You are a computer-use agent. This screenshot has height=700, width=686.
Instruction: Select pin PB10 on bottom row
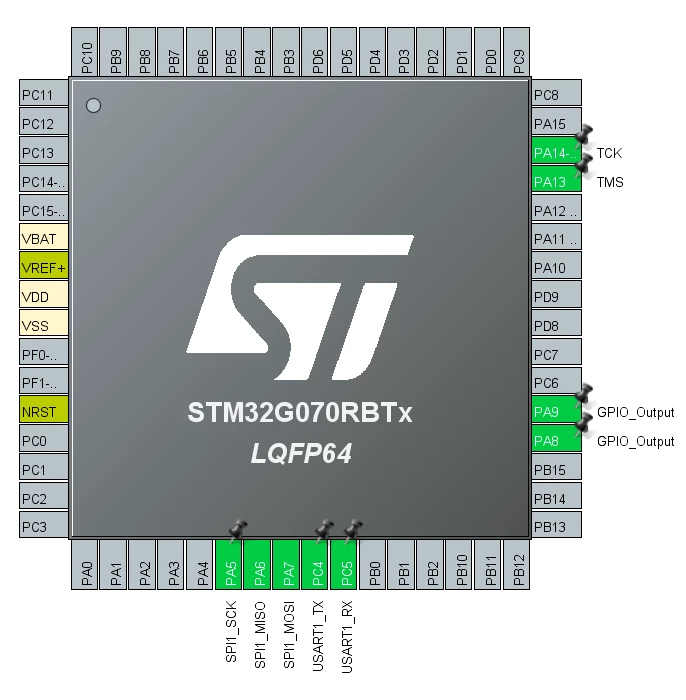[x=459, y=564]
